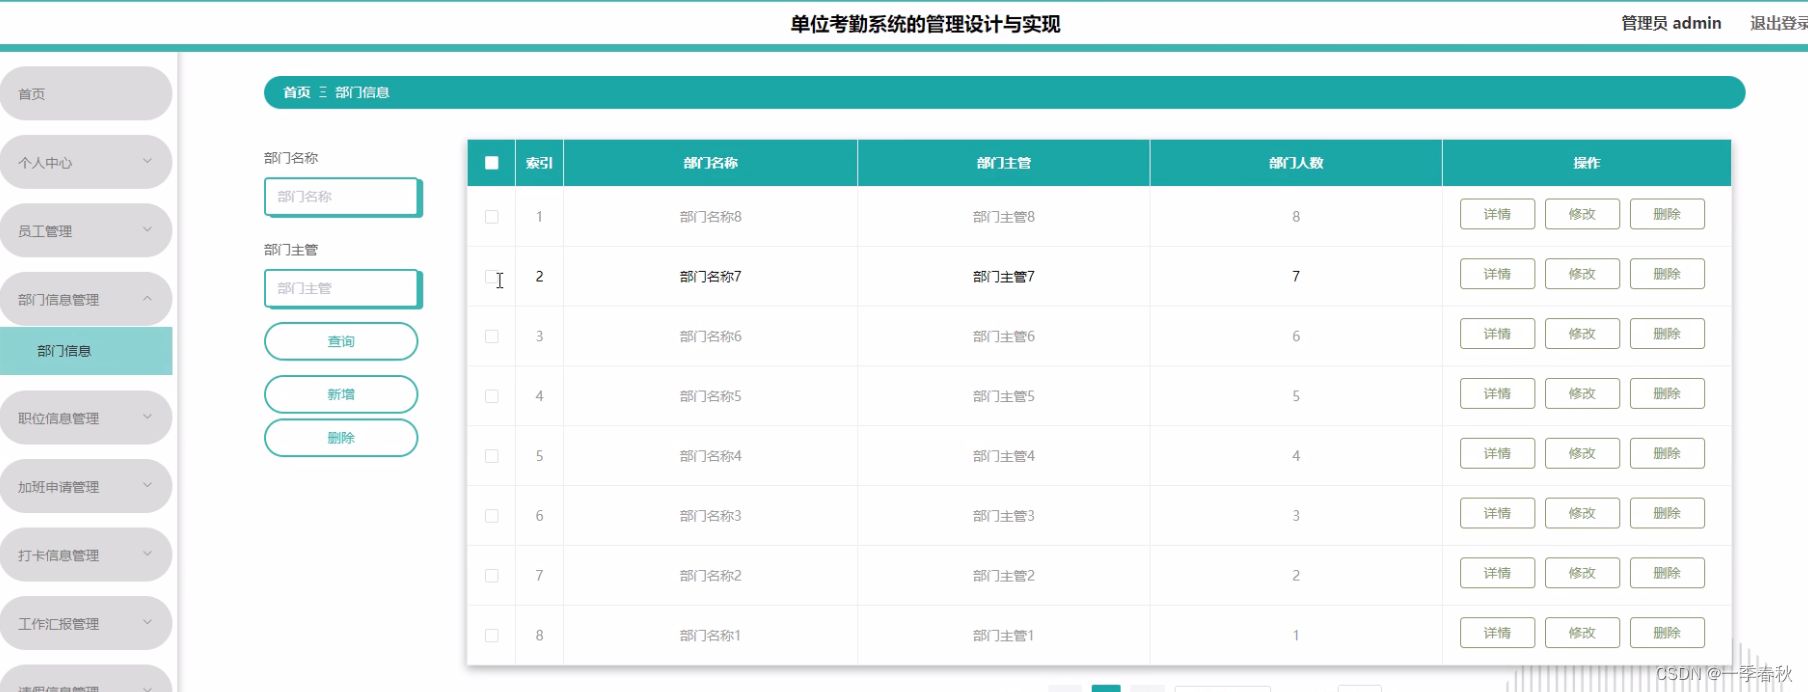Check the row checkbox for 部门名称8
1808x692 pixels.
tap(491, 217)
